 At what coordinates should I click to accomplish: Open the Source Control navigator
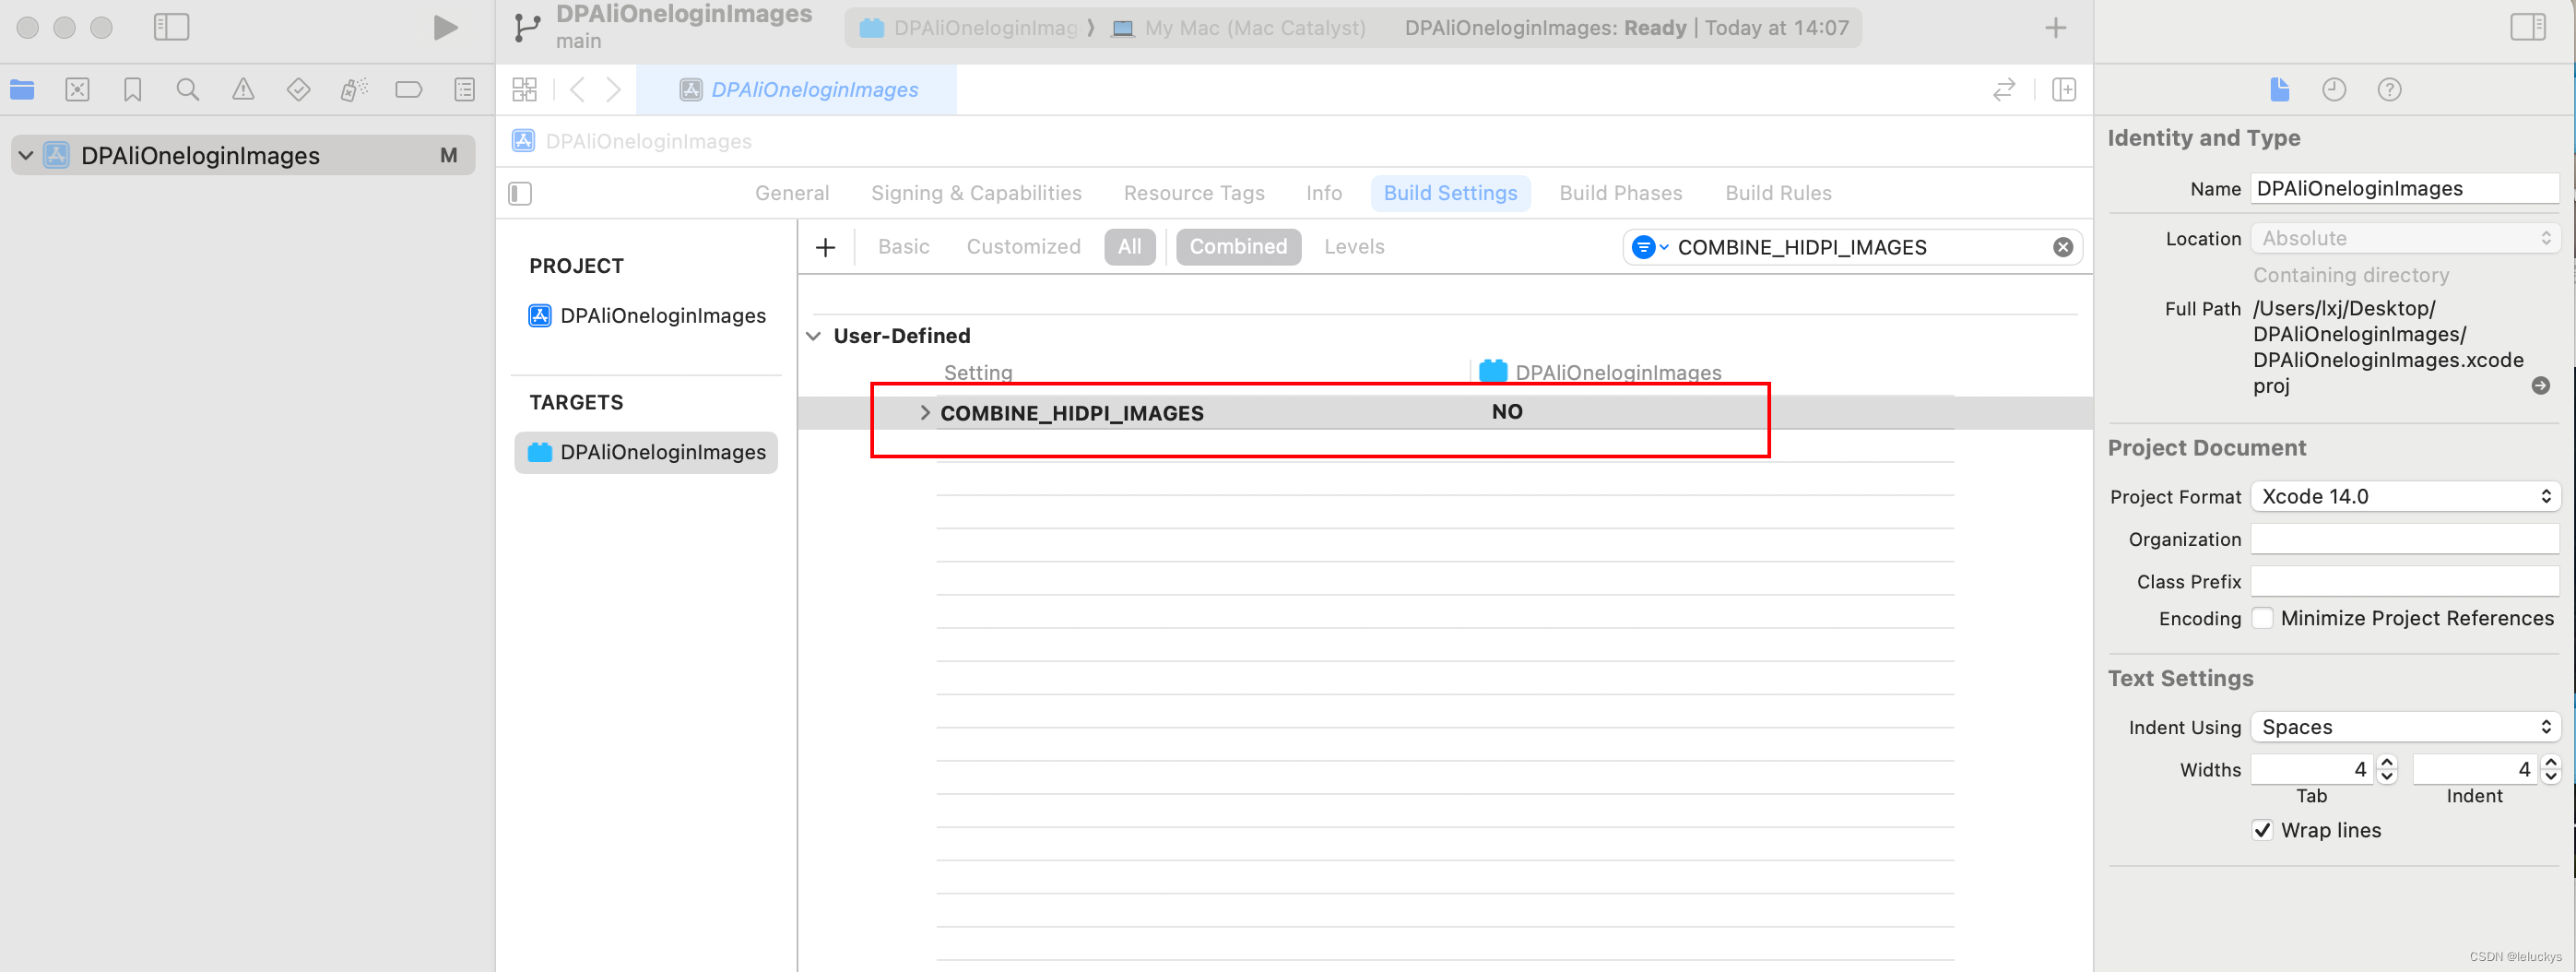click(77, 90)
